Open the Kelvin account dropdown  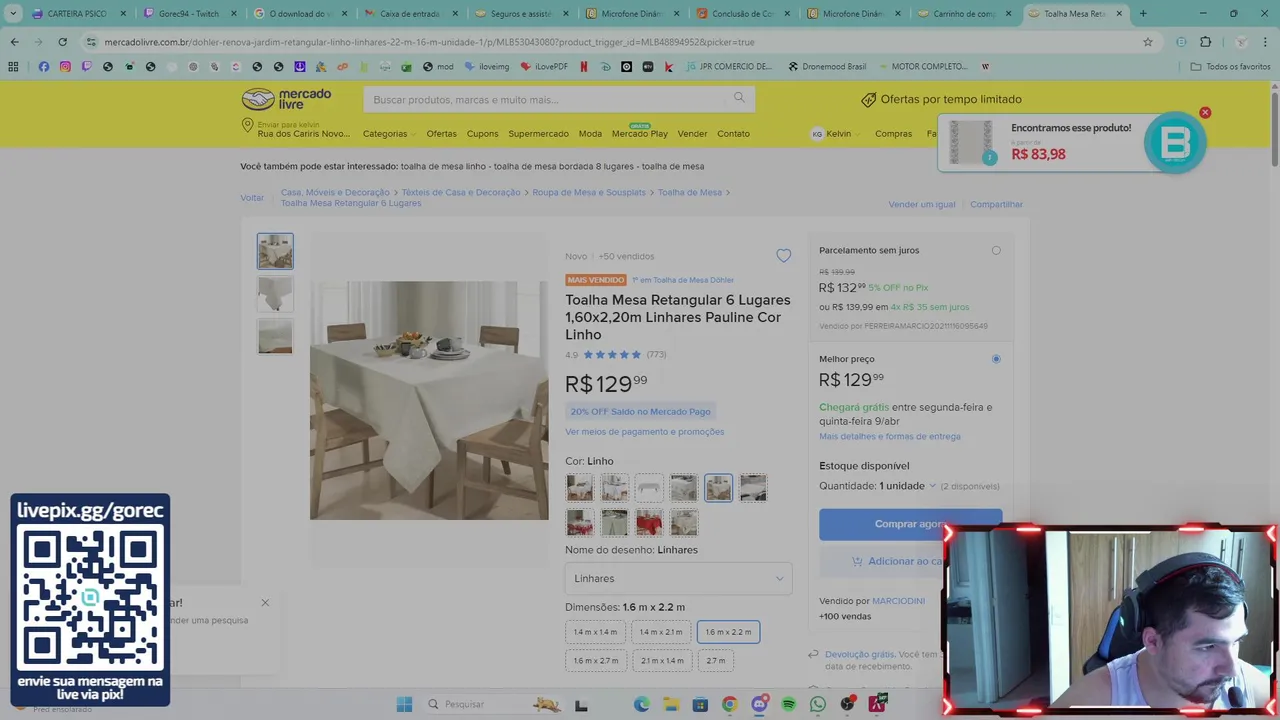(837, 134)
